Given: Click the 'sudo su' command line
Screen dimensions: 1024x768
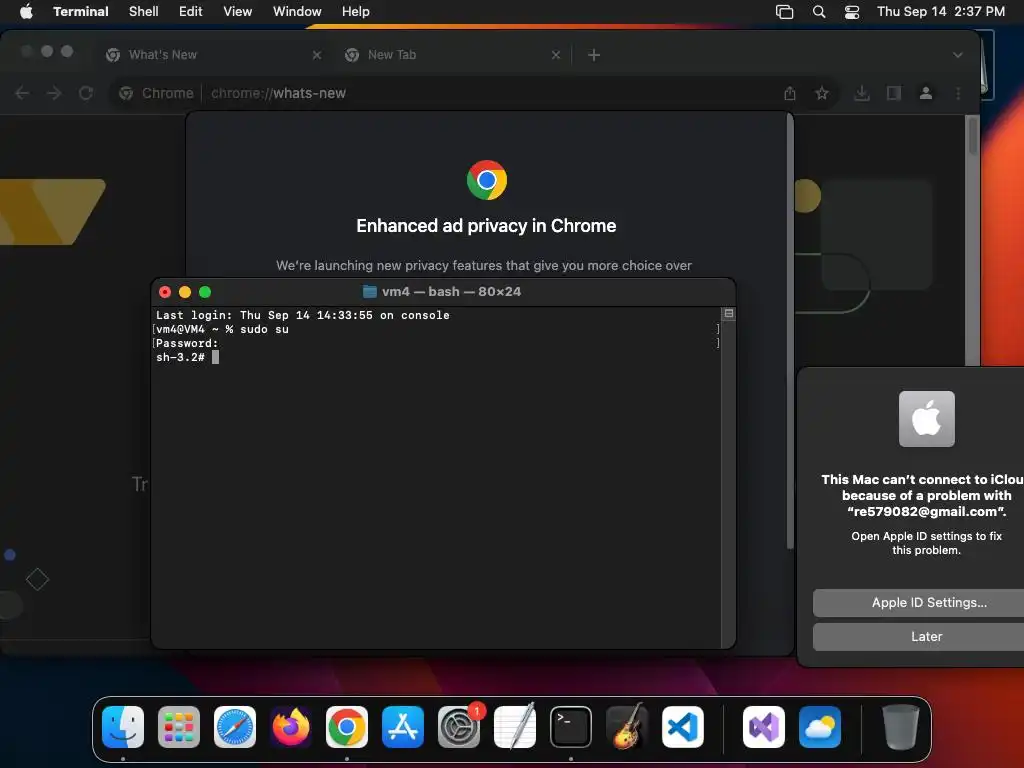Looking at the screenshot, I should coord(264,329).
